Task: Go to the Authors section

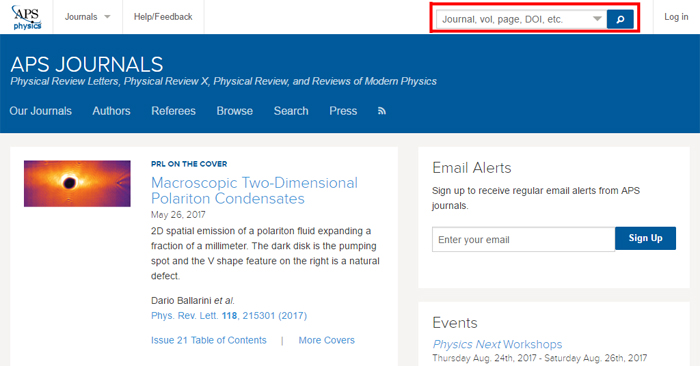Action: (111, 111)
